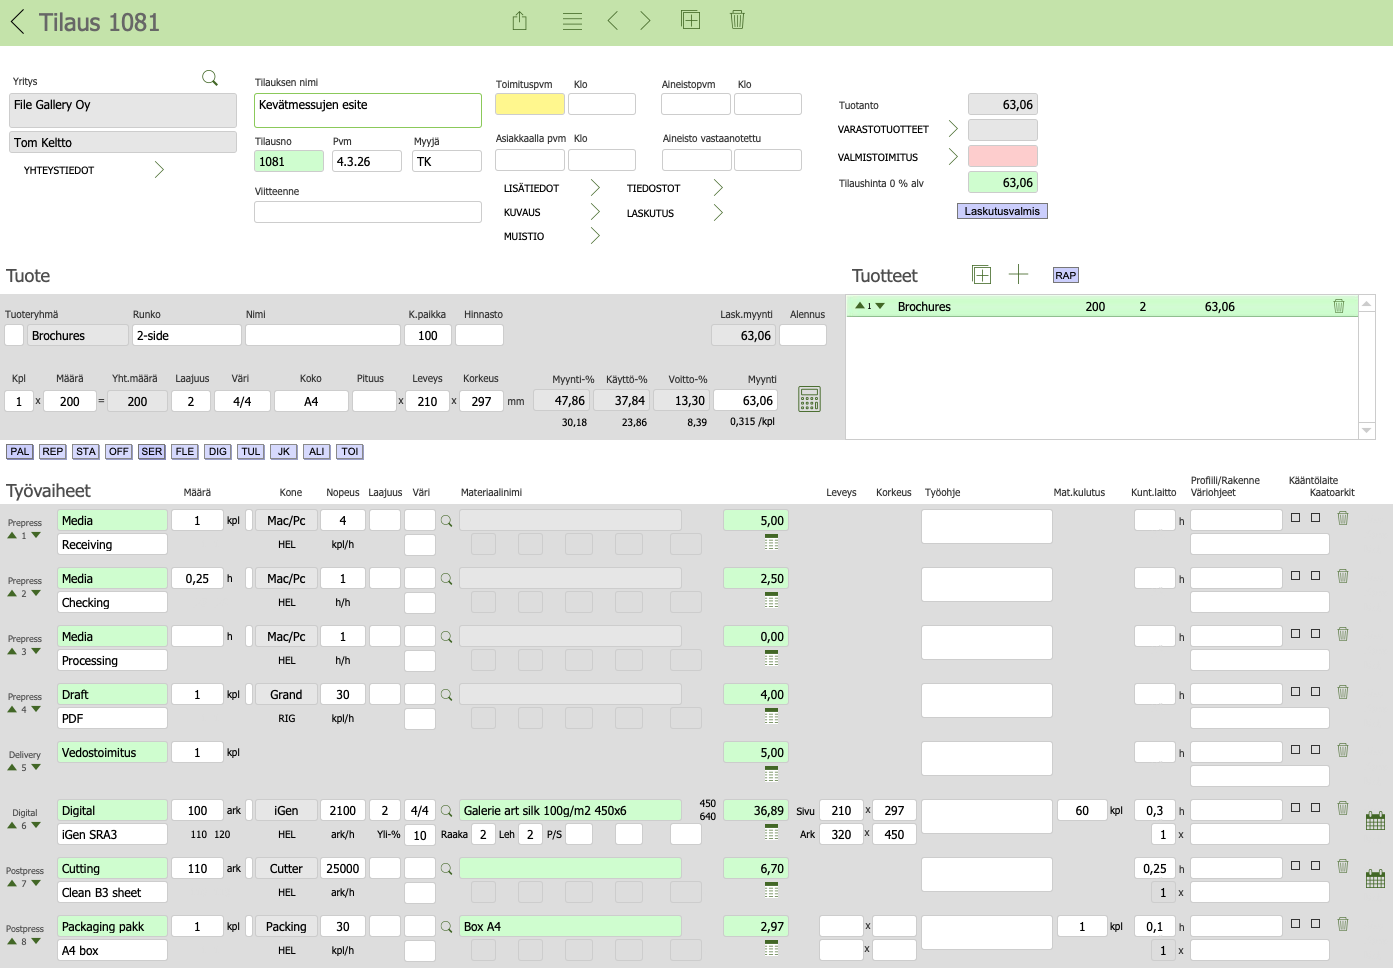The height and width of the screenshot is (970, 1393).
Task: Expand the LISÄTIEDOT section
Action: [595, 188]
